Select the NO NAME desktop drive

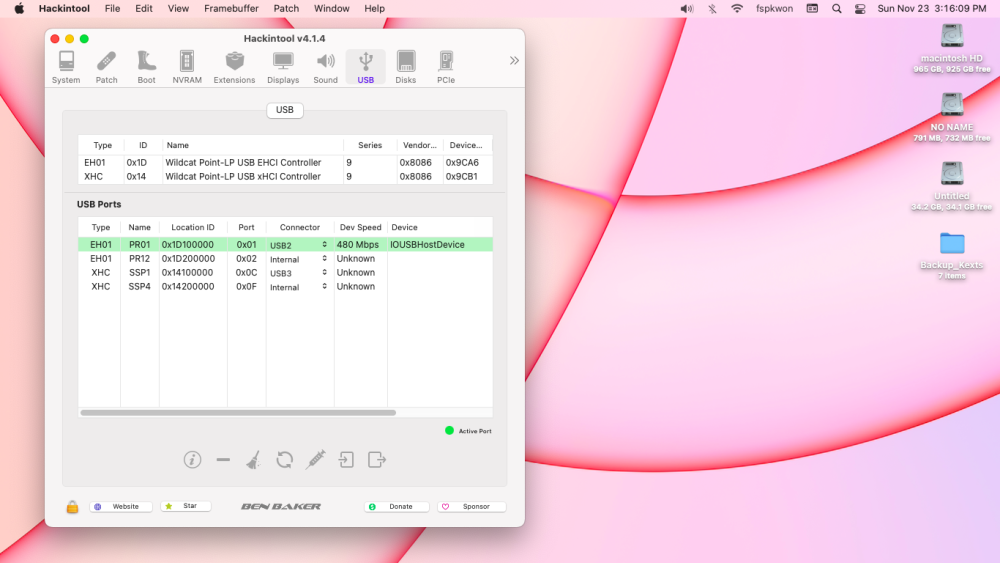(x=952, y=117)
